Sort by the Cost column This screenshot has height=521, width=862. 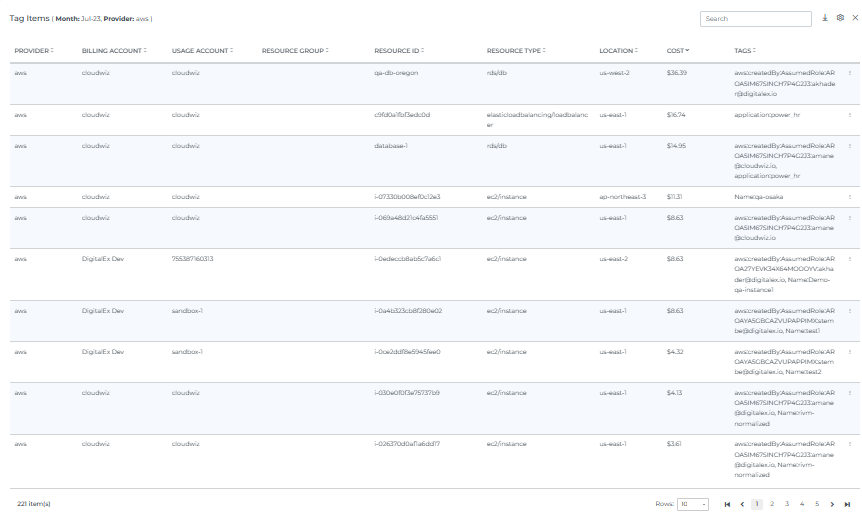click(x=677, y=50)
